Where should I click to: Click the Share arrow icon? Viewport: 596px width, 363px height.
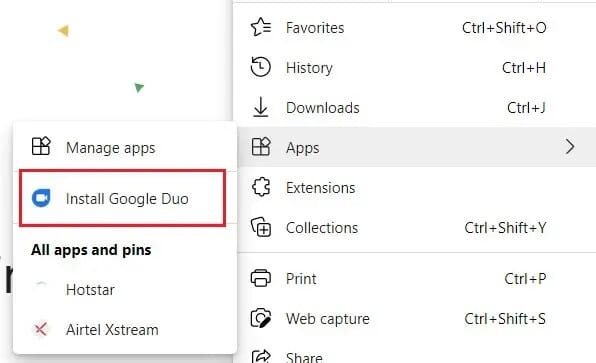pyautogui.click(x=261, y=357)
